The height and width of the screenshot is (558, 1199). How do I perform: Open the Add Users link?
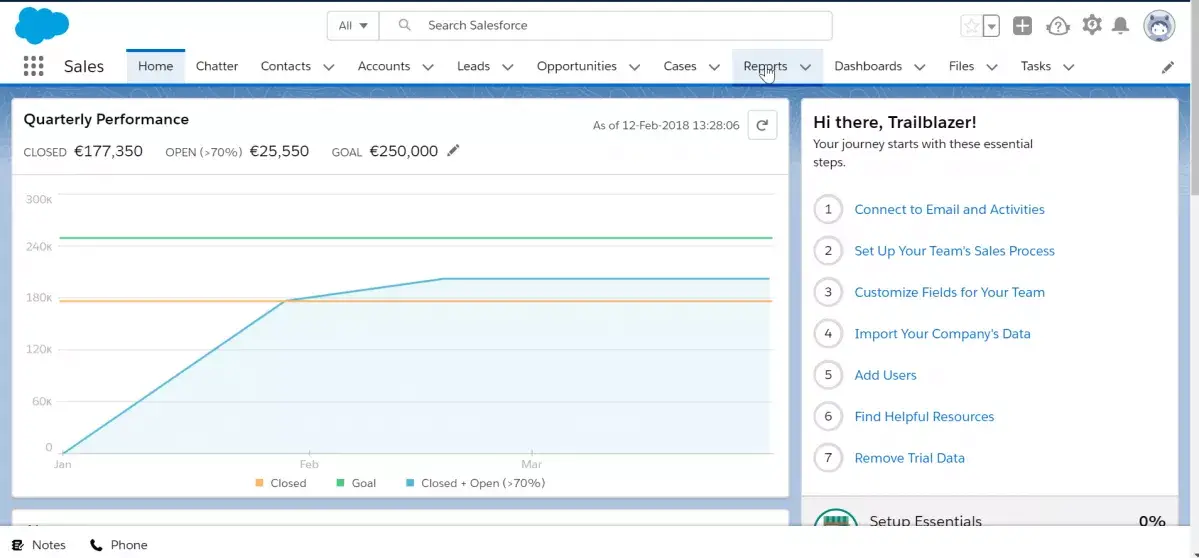(885, 375)
